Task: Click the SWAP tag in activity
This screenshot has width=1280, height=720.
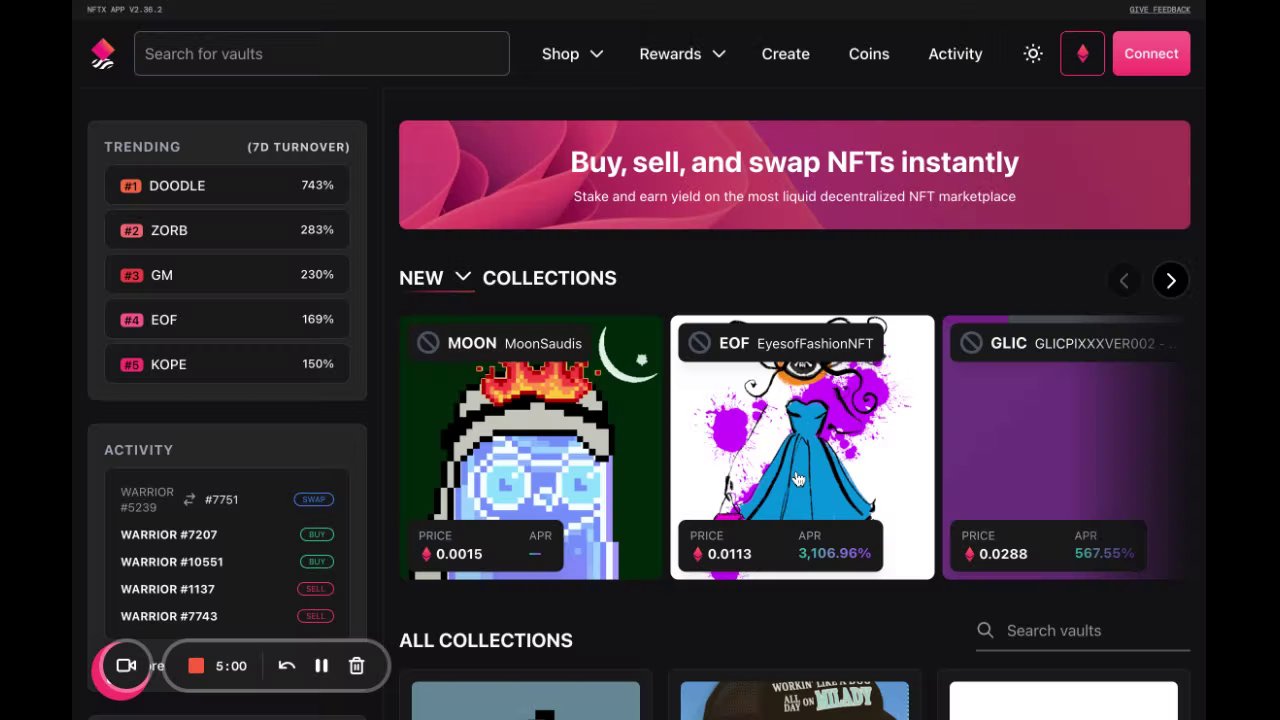Action: coord(314,499)
